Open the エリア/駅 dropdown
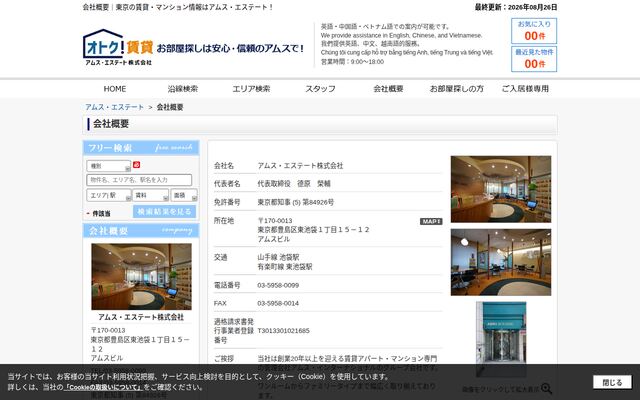The height and width of the screenshot is (400, 640). point(109,195)
